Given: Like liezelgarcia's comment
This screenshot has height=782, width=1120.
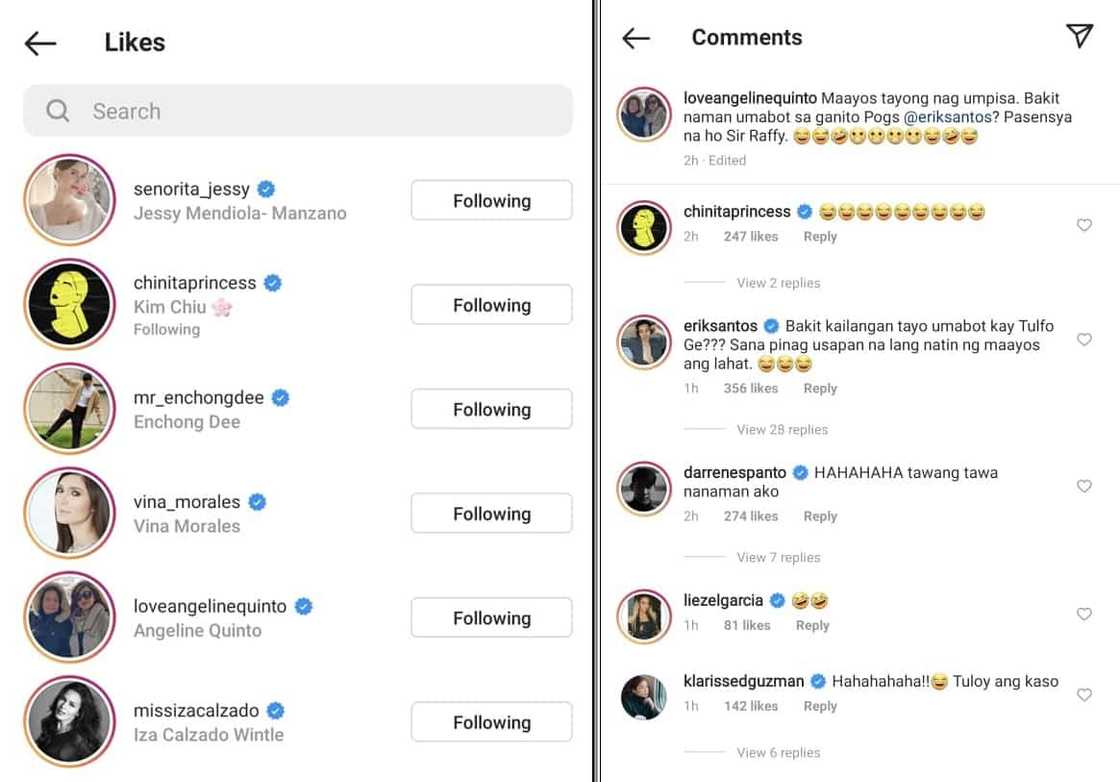Looking at the screenshot, I should click(1084, 614).
